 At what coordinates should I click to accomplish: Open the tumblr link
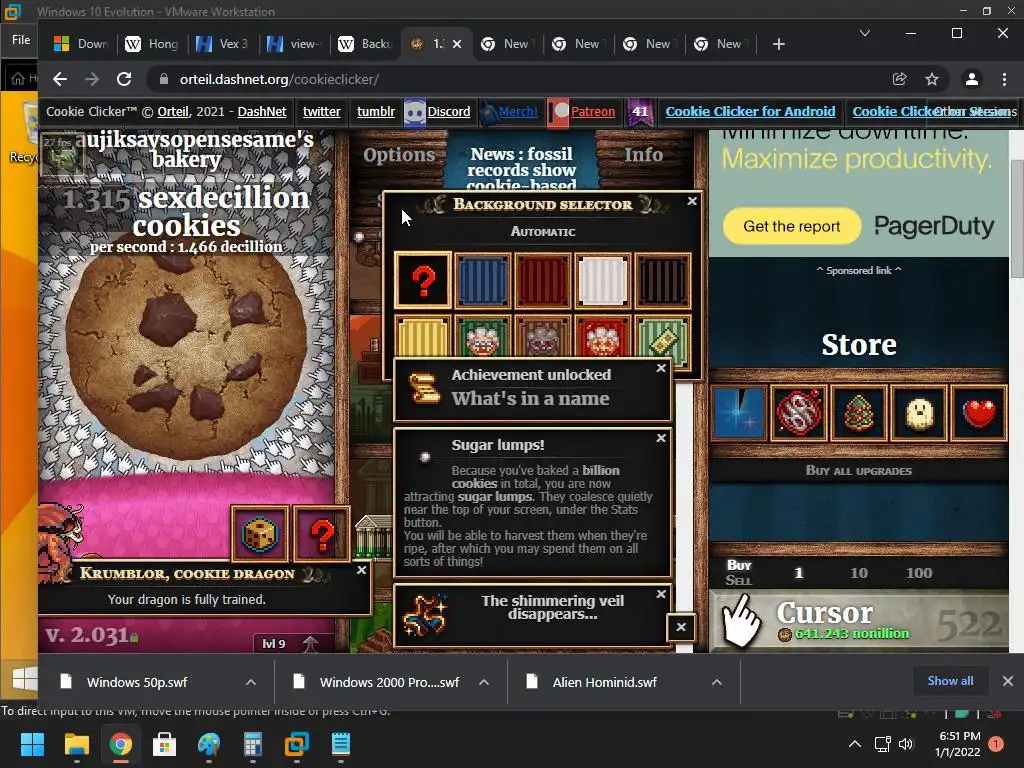coord(376,112)
